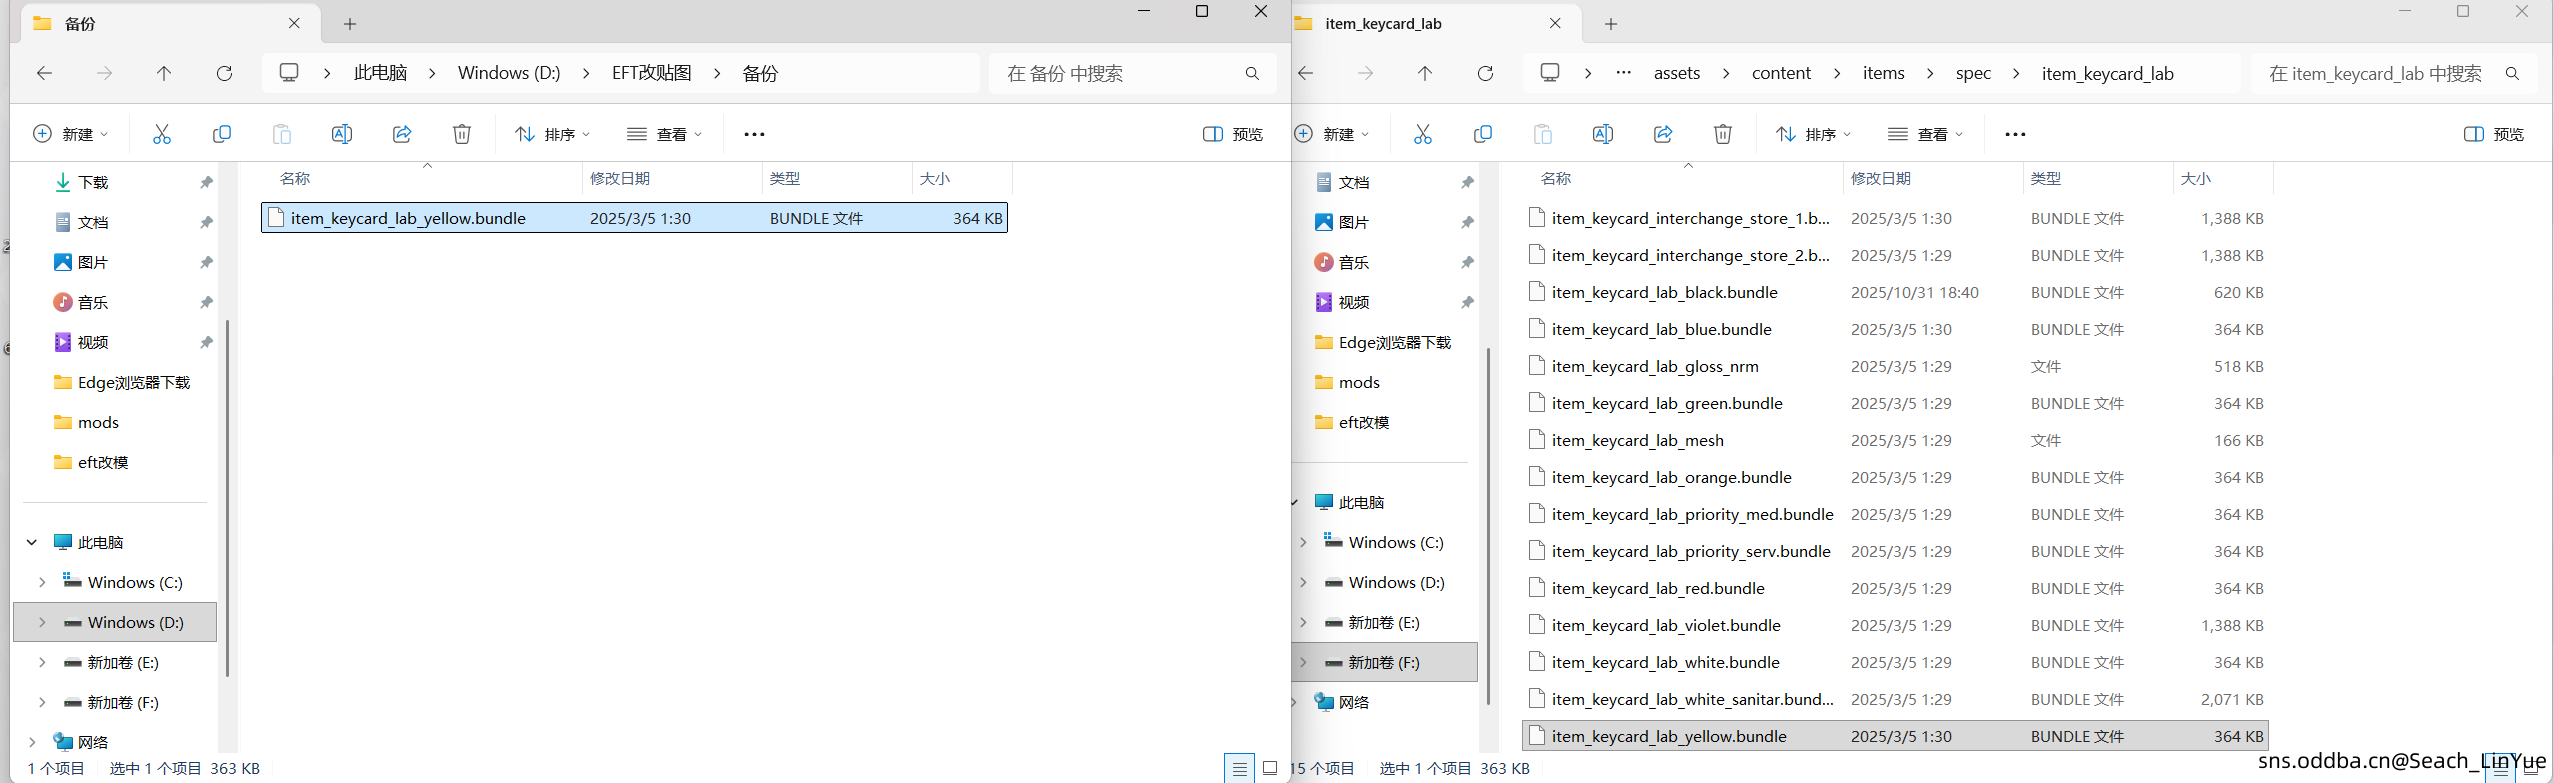Click the Cut icon in item_keycard_lab window
2554x783 pixels.
point(1423,134)
